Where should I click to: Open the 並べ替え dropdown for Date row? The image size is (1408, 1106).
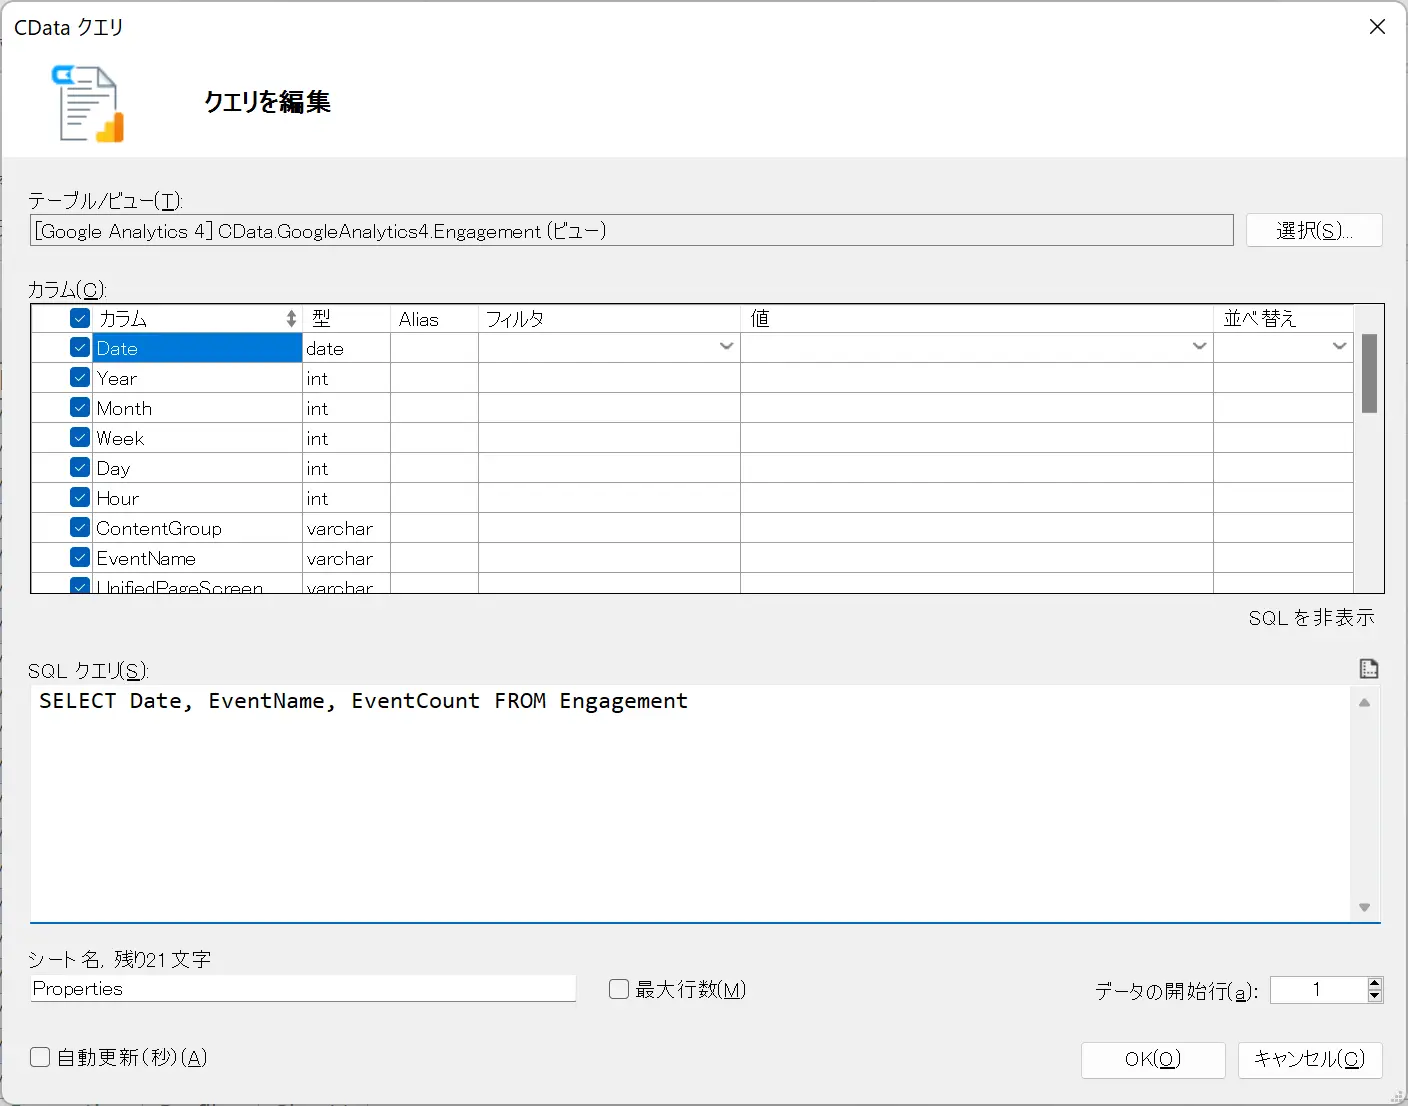[x=1339, y=347]
